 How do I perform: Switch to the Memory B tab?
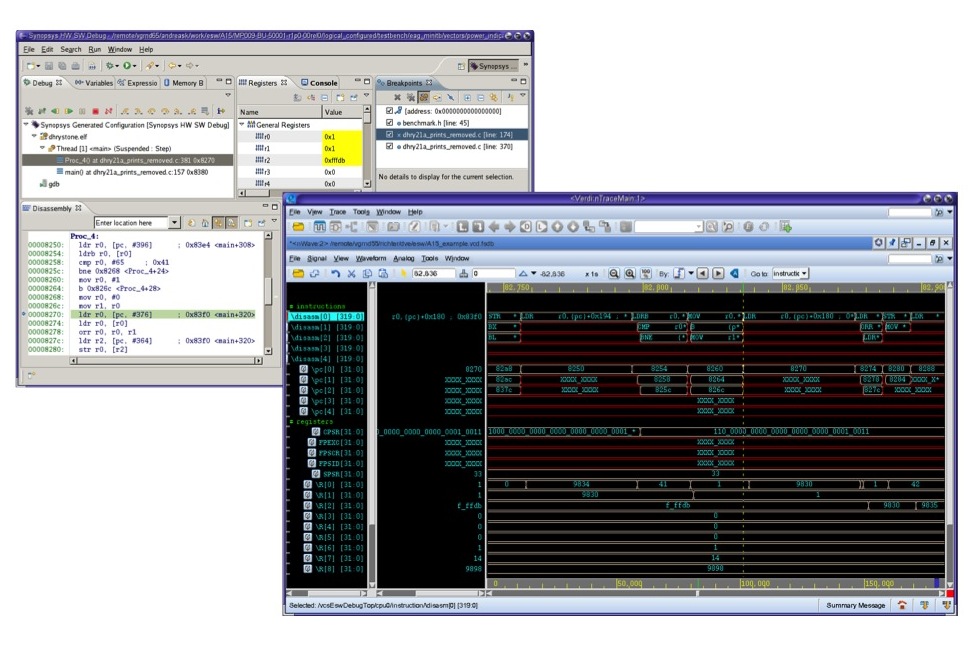click(x=184, y=83)
